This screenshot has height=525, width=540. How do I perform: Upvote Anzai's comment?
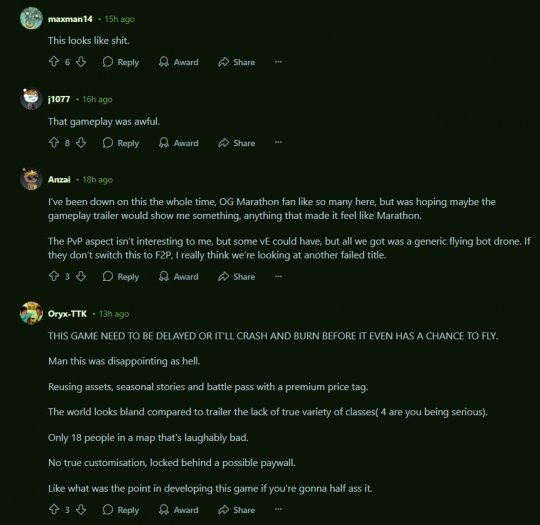(54, 276)
